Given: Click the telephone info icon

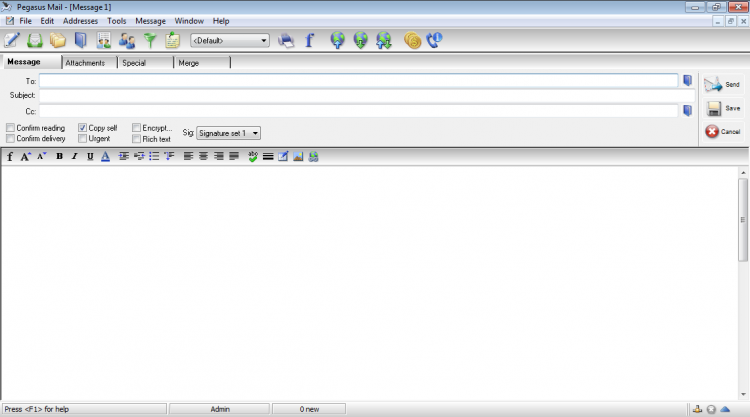Looking at the screenshot, I should click(x=434, y=40).
